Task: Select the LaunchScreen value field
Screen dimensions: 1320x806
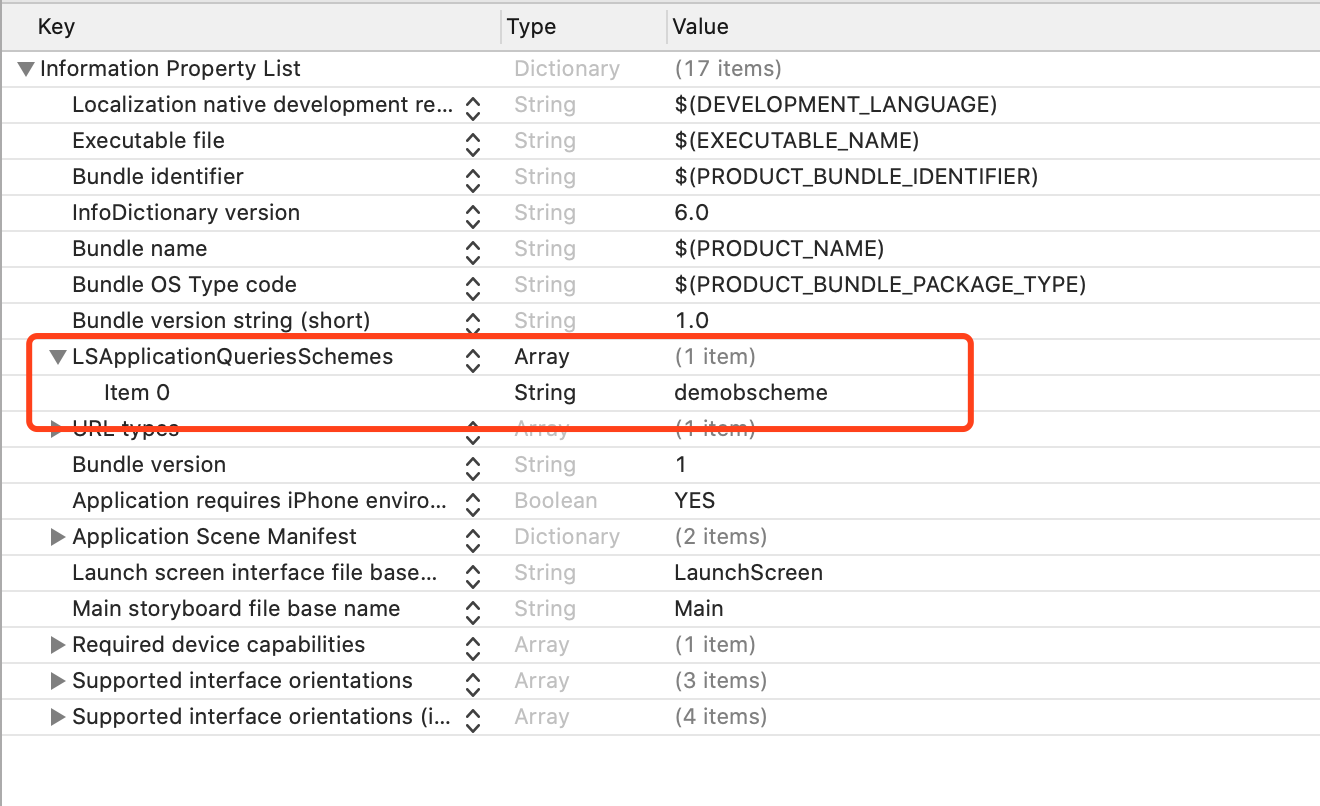Action: [748, 573]
